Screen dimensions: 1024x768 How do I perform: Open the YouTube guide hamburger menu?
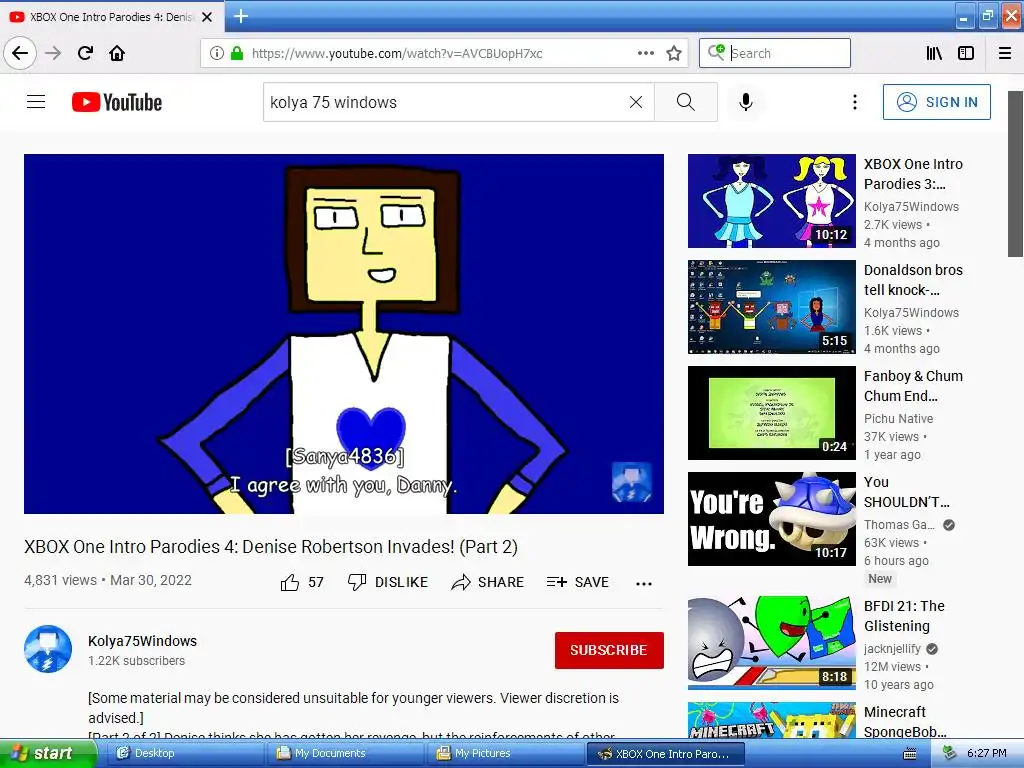click(x=36, y=102)
